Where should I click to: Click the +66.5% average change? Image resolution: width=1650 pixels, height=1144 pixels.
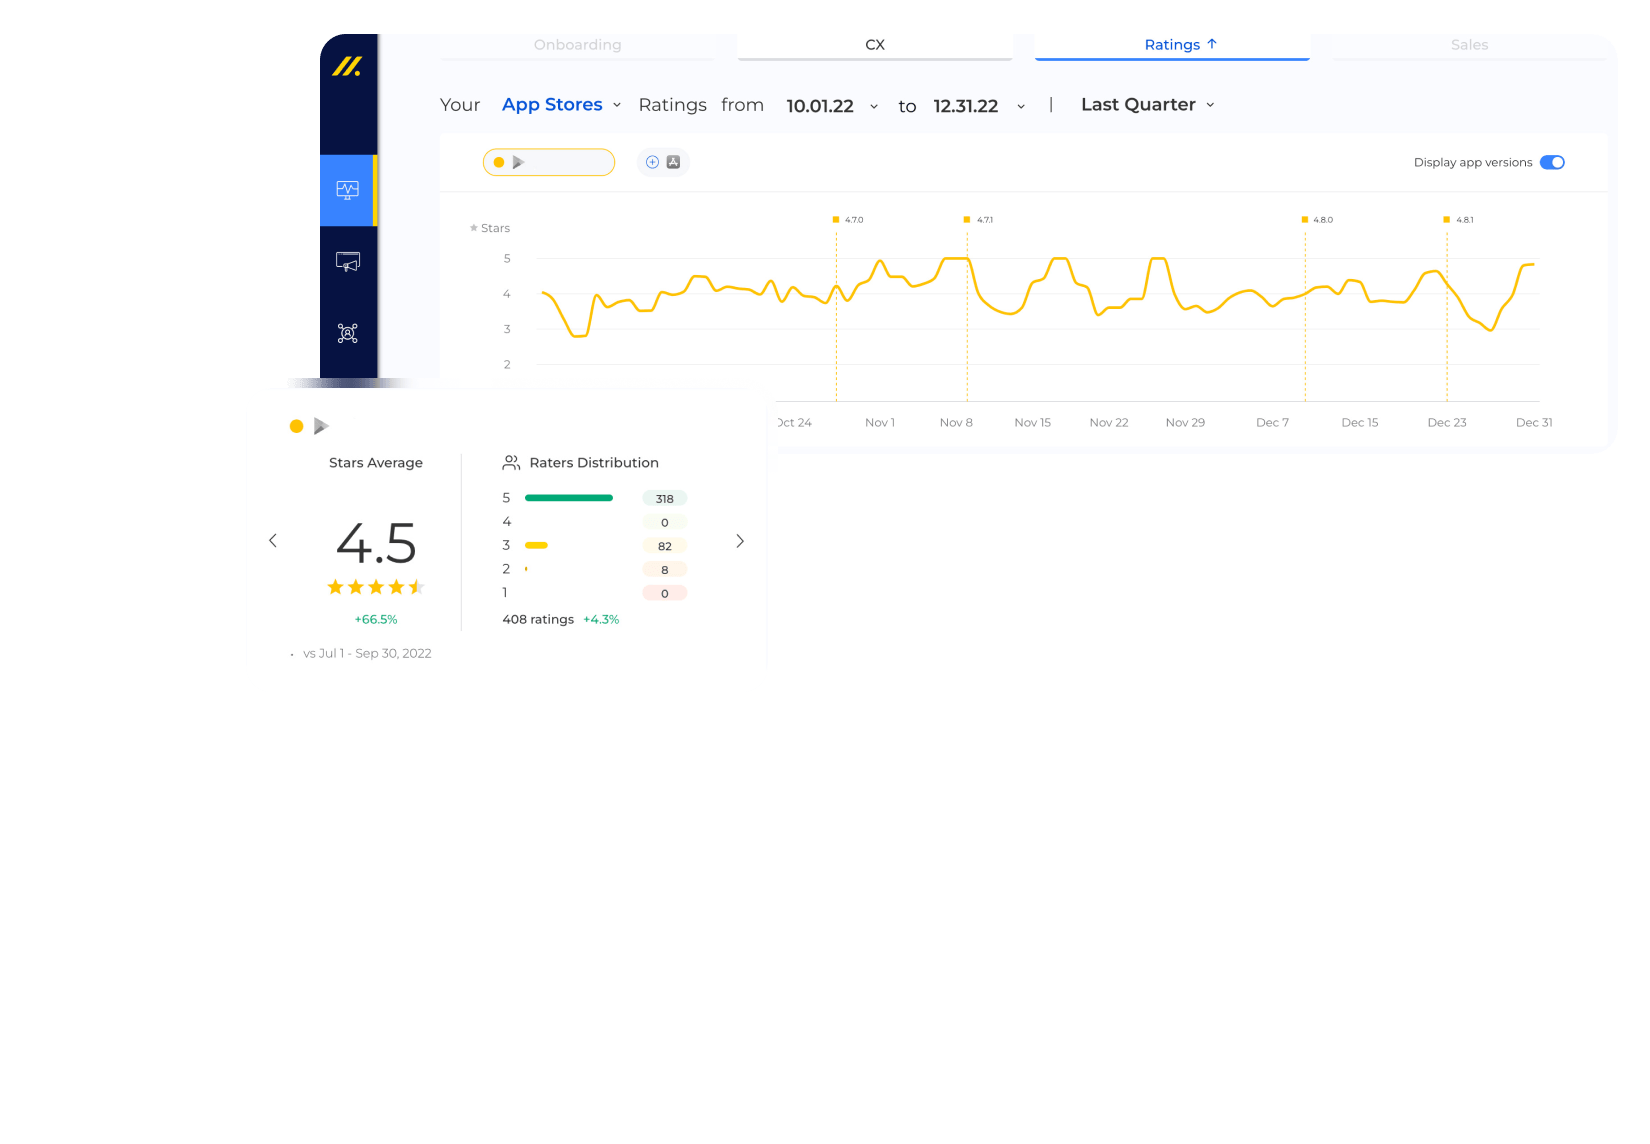pyautogui.click(x=376, y=620)
